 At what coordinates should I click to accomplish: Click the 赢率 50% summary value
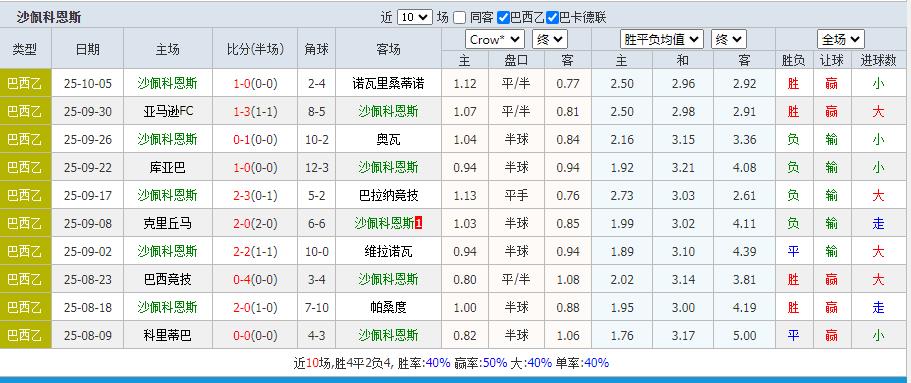(x=495, y=363)
